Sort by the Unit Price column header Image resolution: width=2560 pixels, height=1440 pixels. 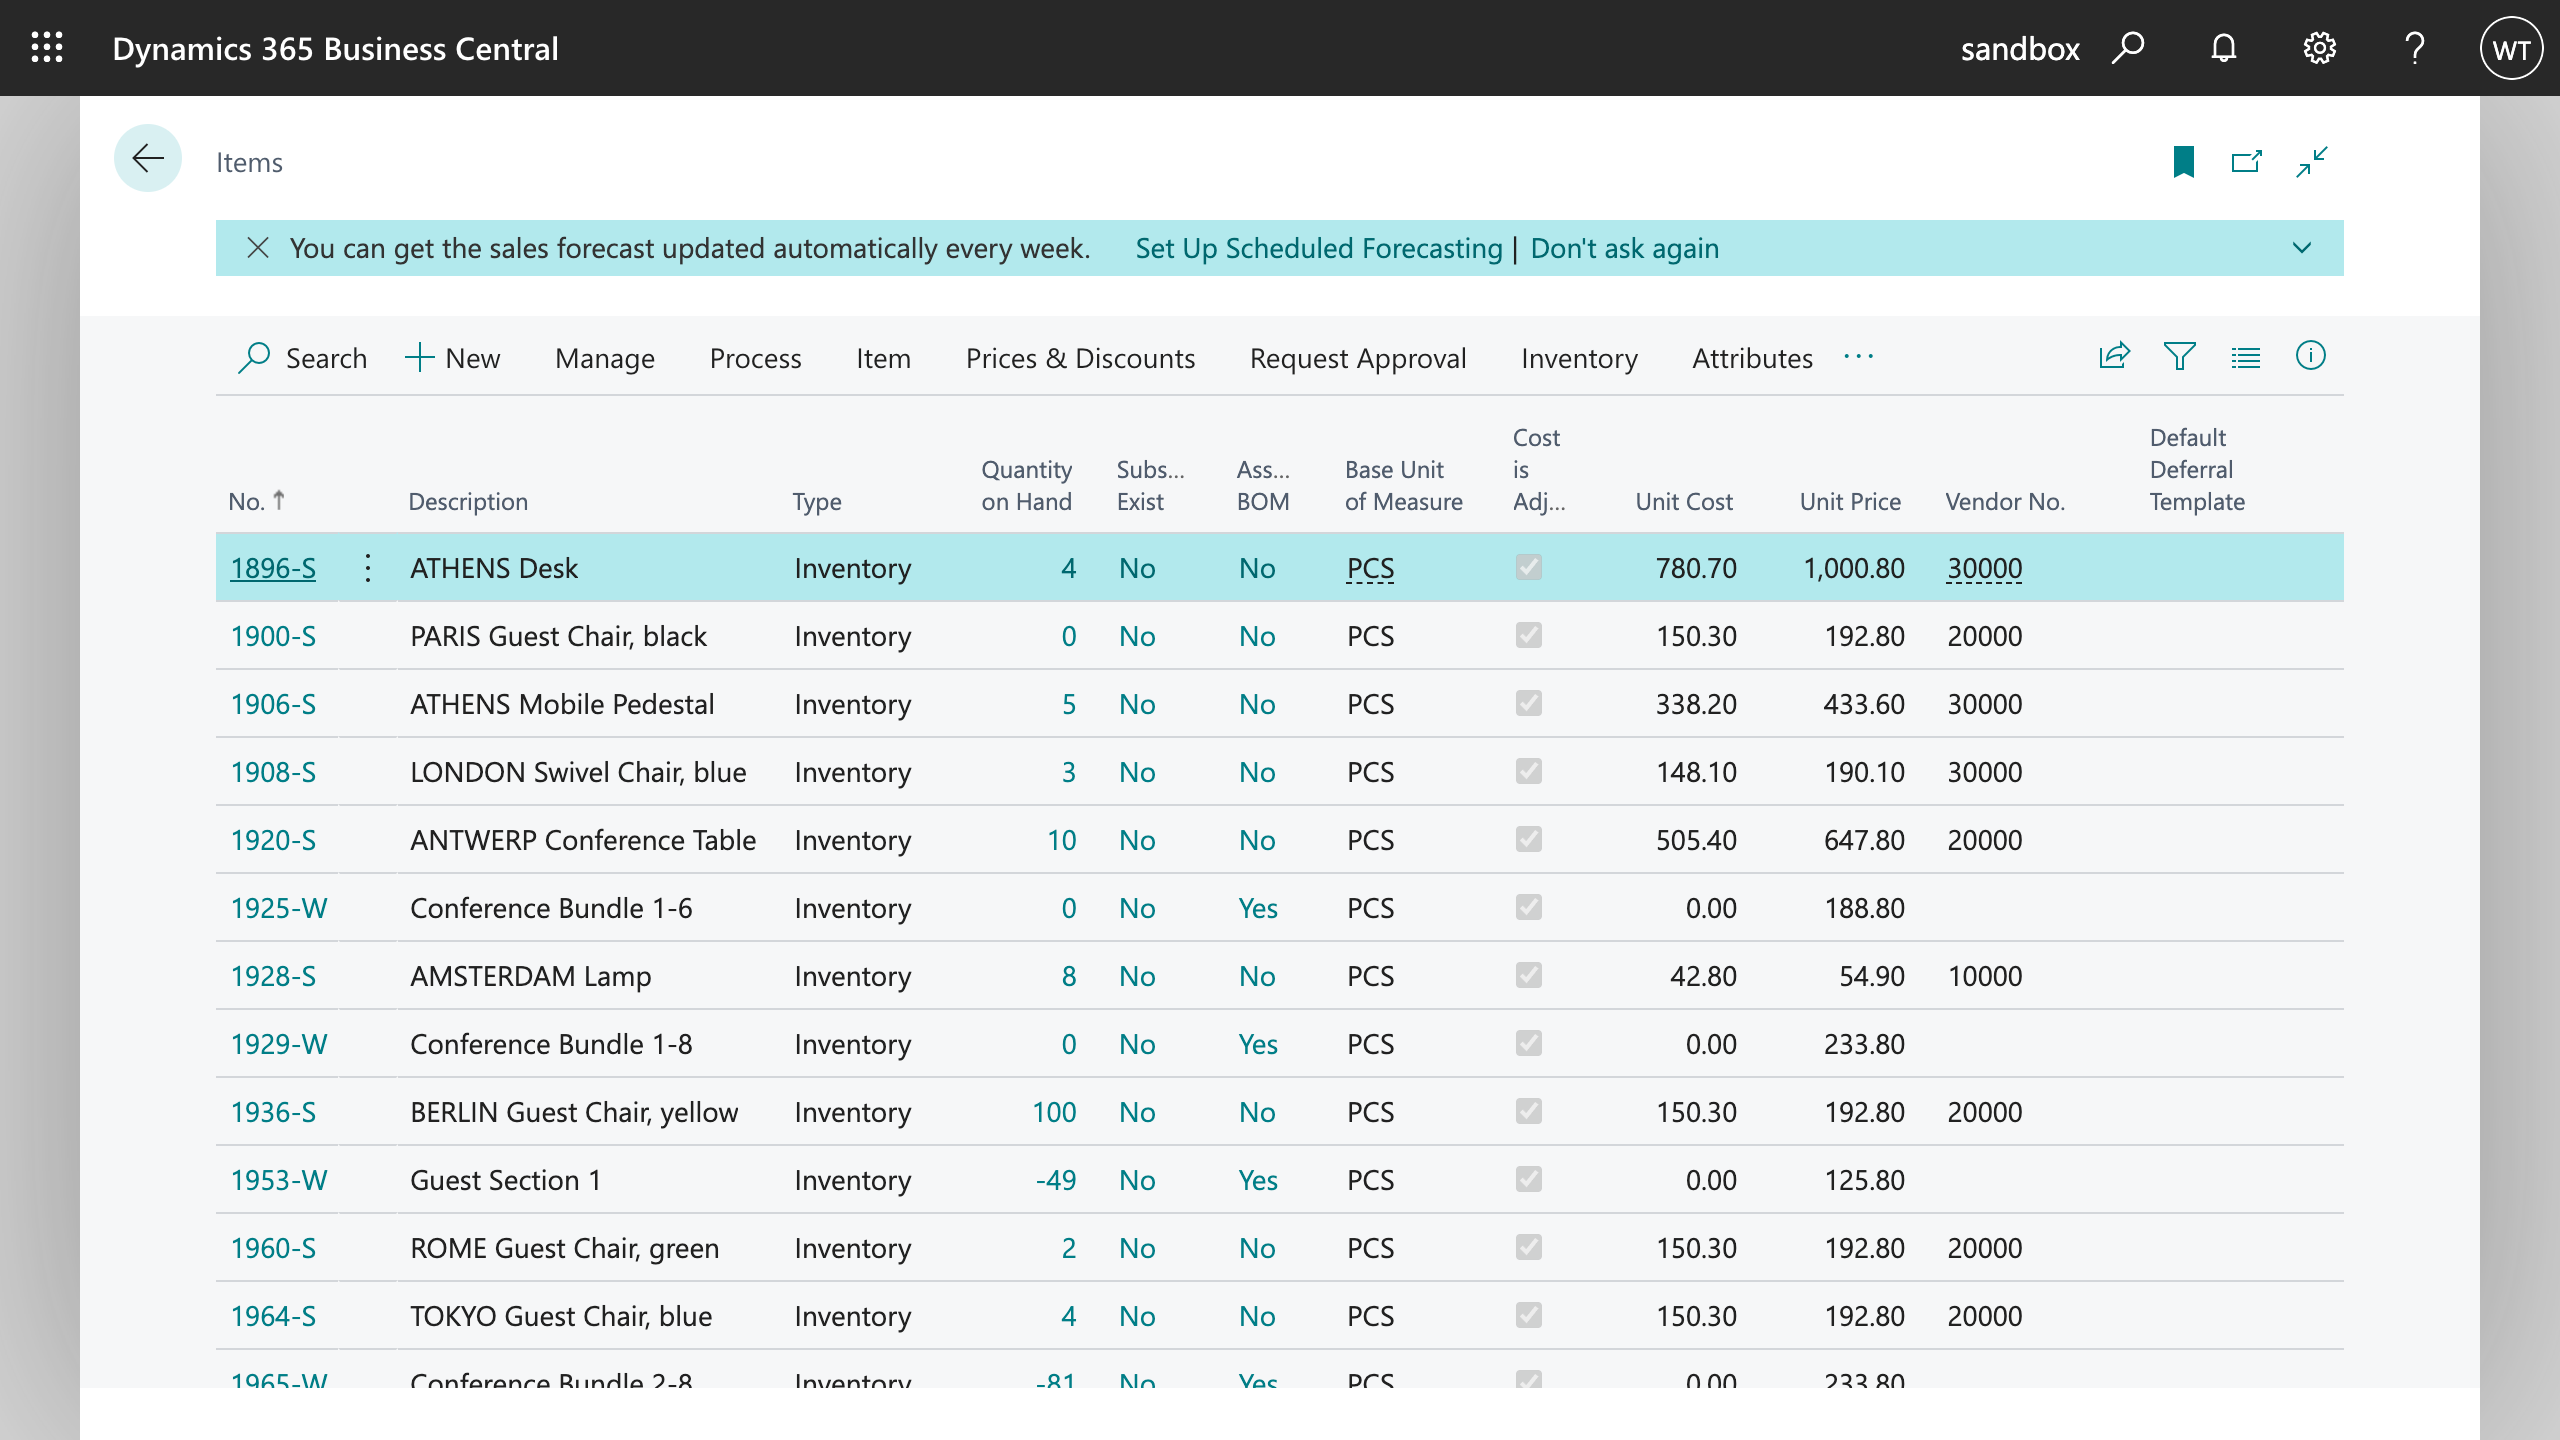[1849, 501]
